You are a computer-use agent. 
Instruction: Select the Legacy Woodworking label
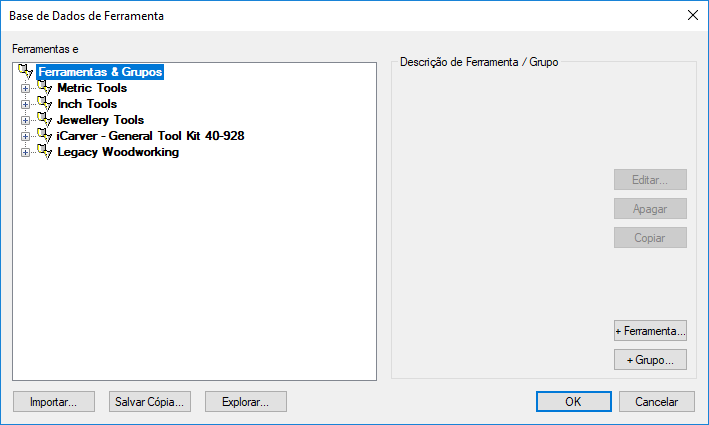coord(118,152)
